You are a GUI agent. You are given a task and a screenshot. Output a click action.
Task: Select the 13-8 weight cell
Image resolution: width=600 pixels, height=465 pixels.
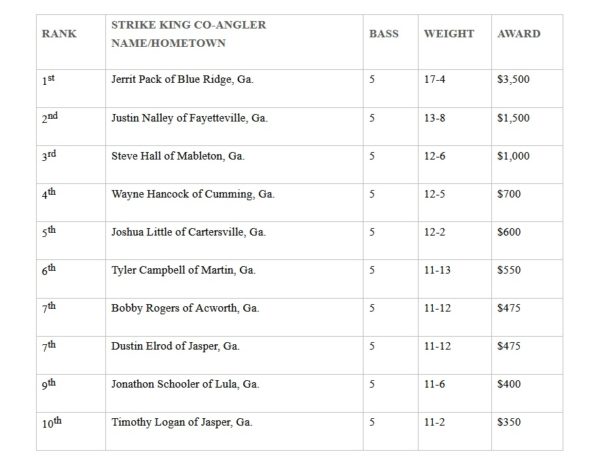click(x=435, y=118)
